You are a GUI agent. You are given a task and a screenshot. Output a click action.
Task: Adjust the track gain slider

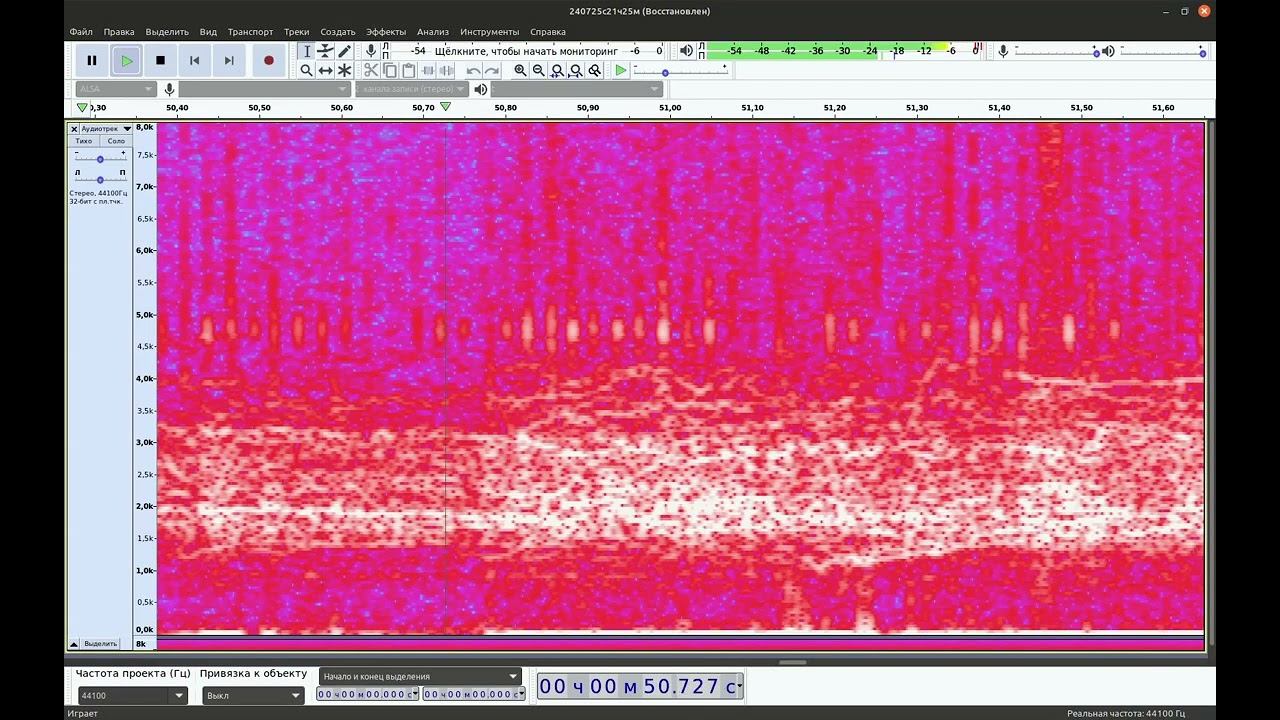[100, 158]
